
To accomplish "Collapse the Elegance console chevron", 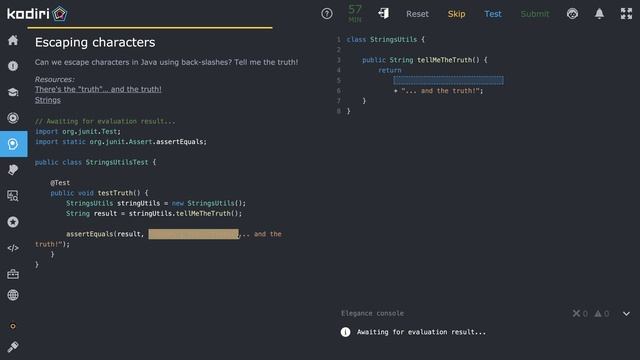I will [x=626, y=313].
